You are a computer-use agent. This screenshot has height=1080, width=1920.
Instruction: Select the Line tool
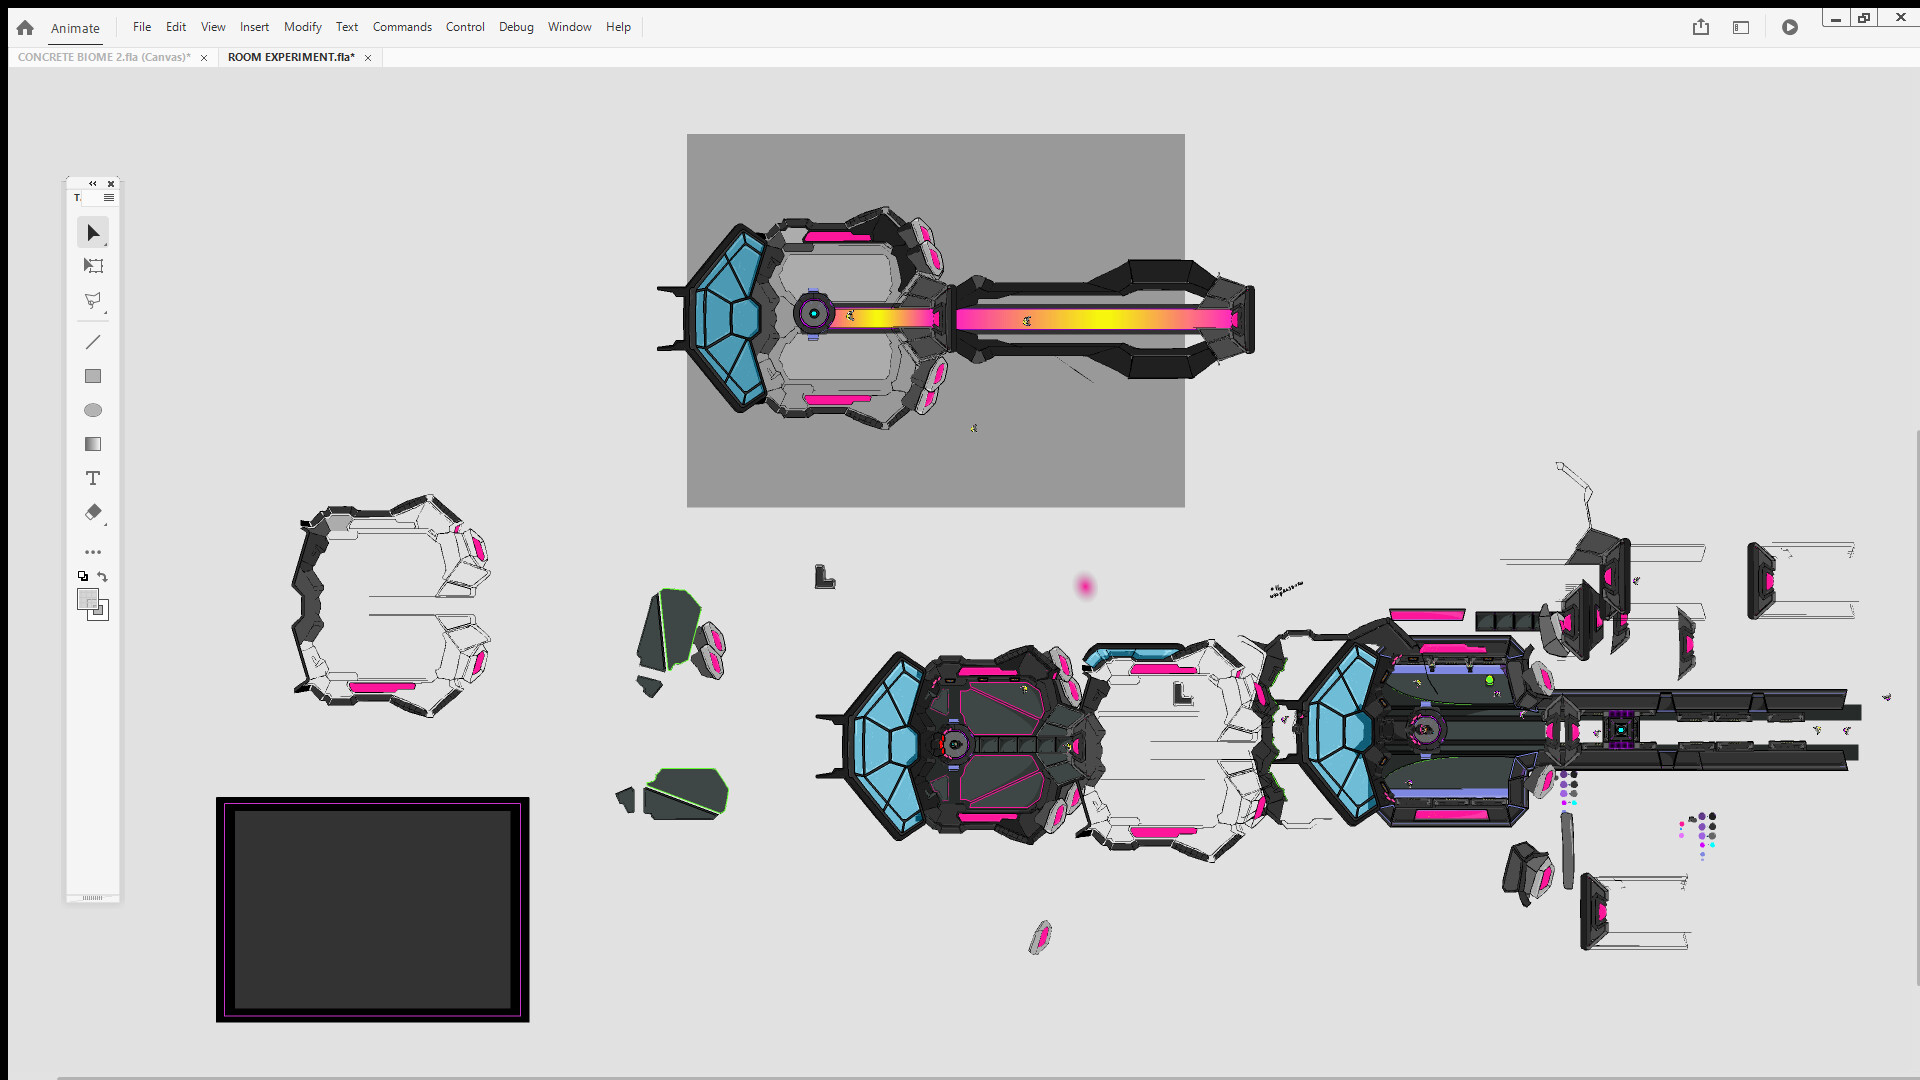point(93,342)
